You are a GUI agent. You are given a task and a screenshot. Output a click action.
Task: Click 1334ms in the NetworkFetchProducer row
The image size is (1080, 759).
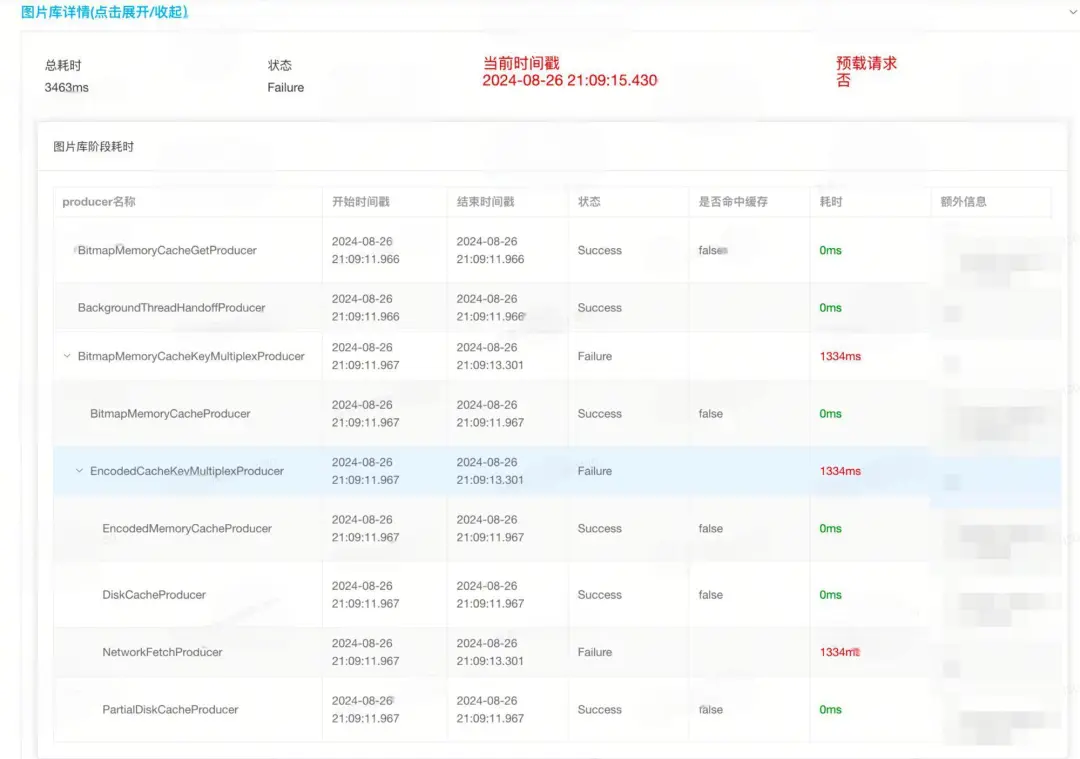(840, 652)
